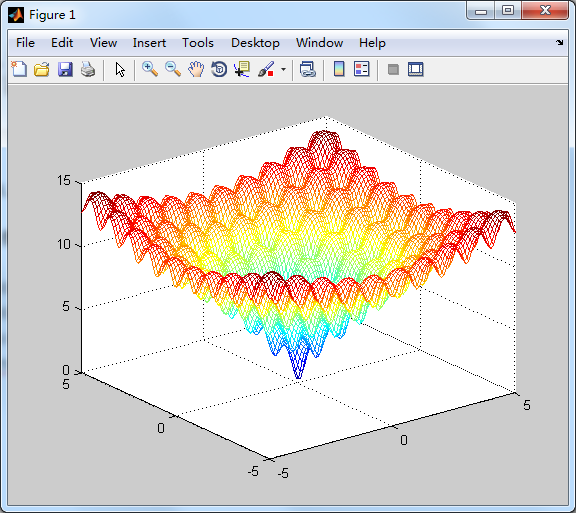Click the Show Plot Tools icon
Image resolution: width=576 pixels, height=513 pixels.
[415, 69]
